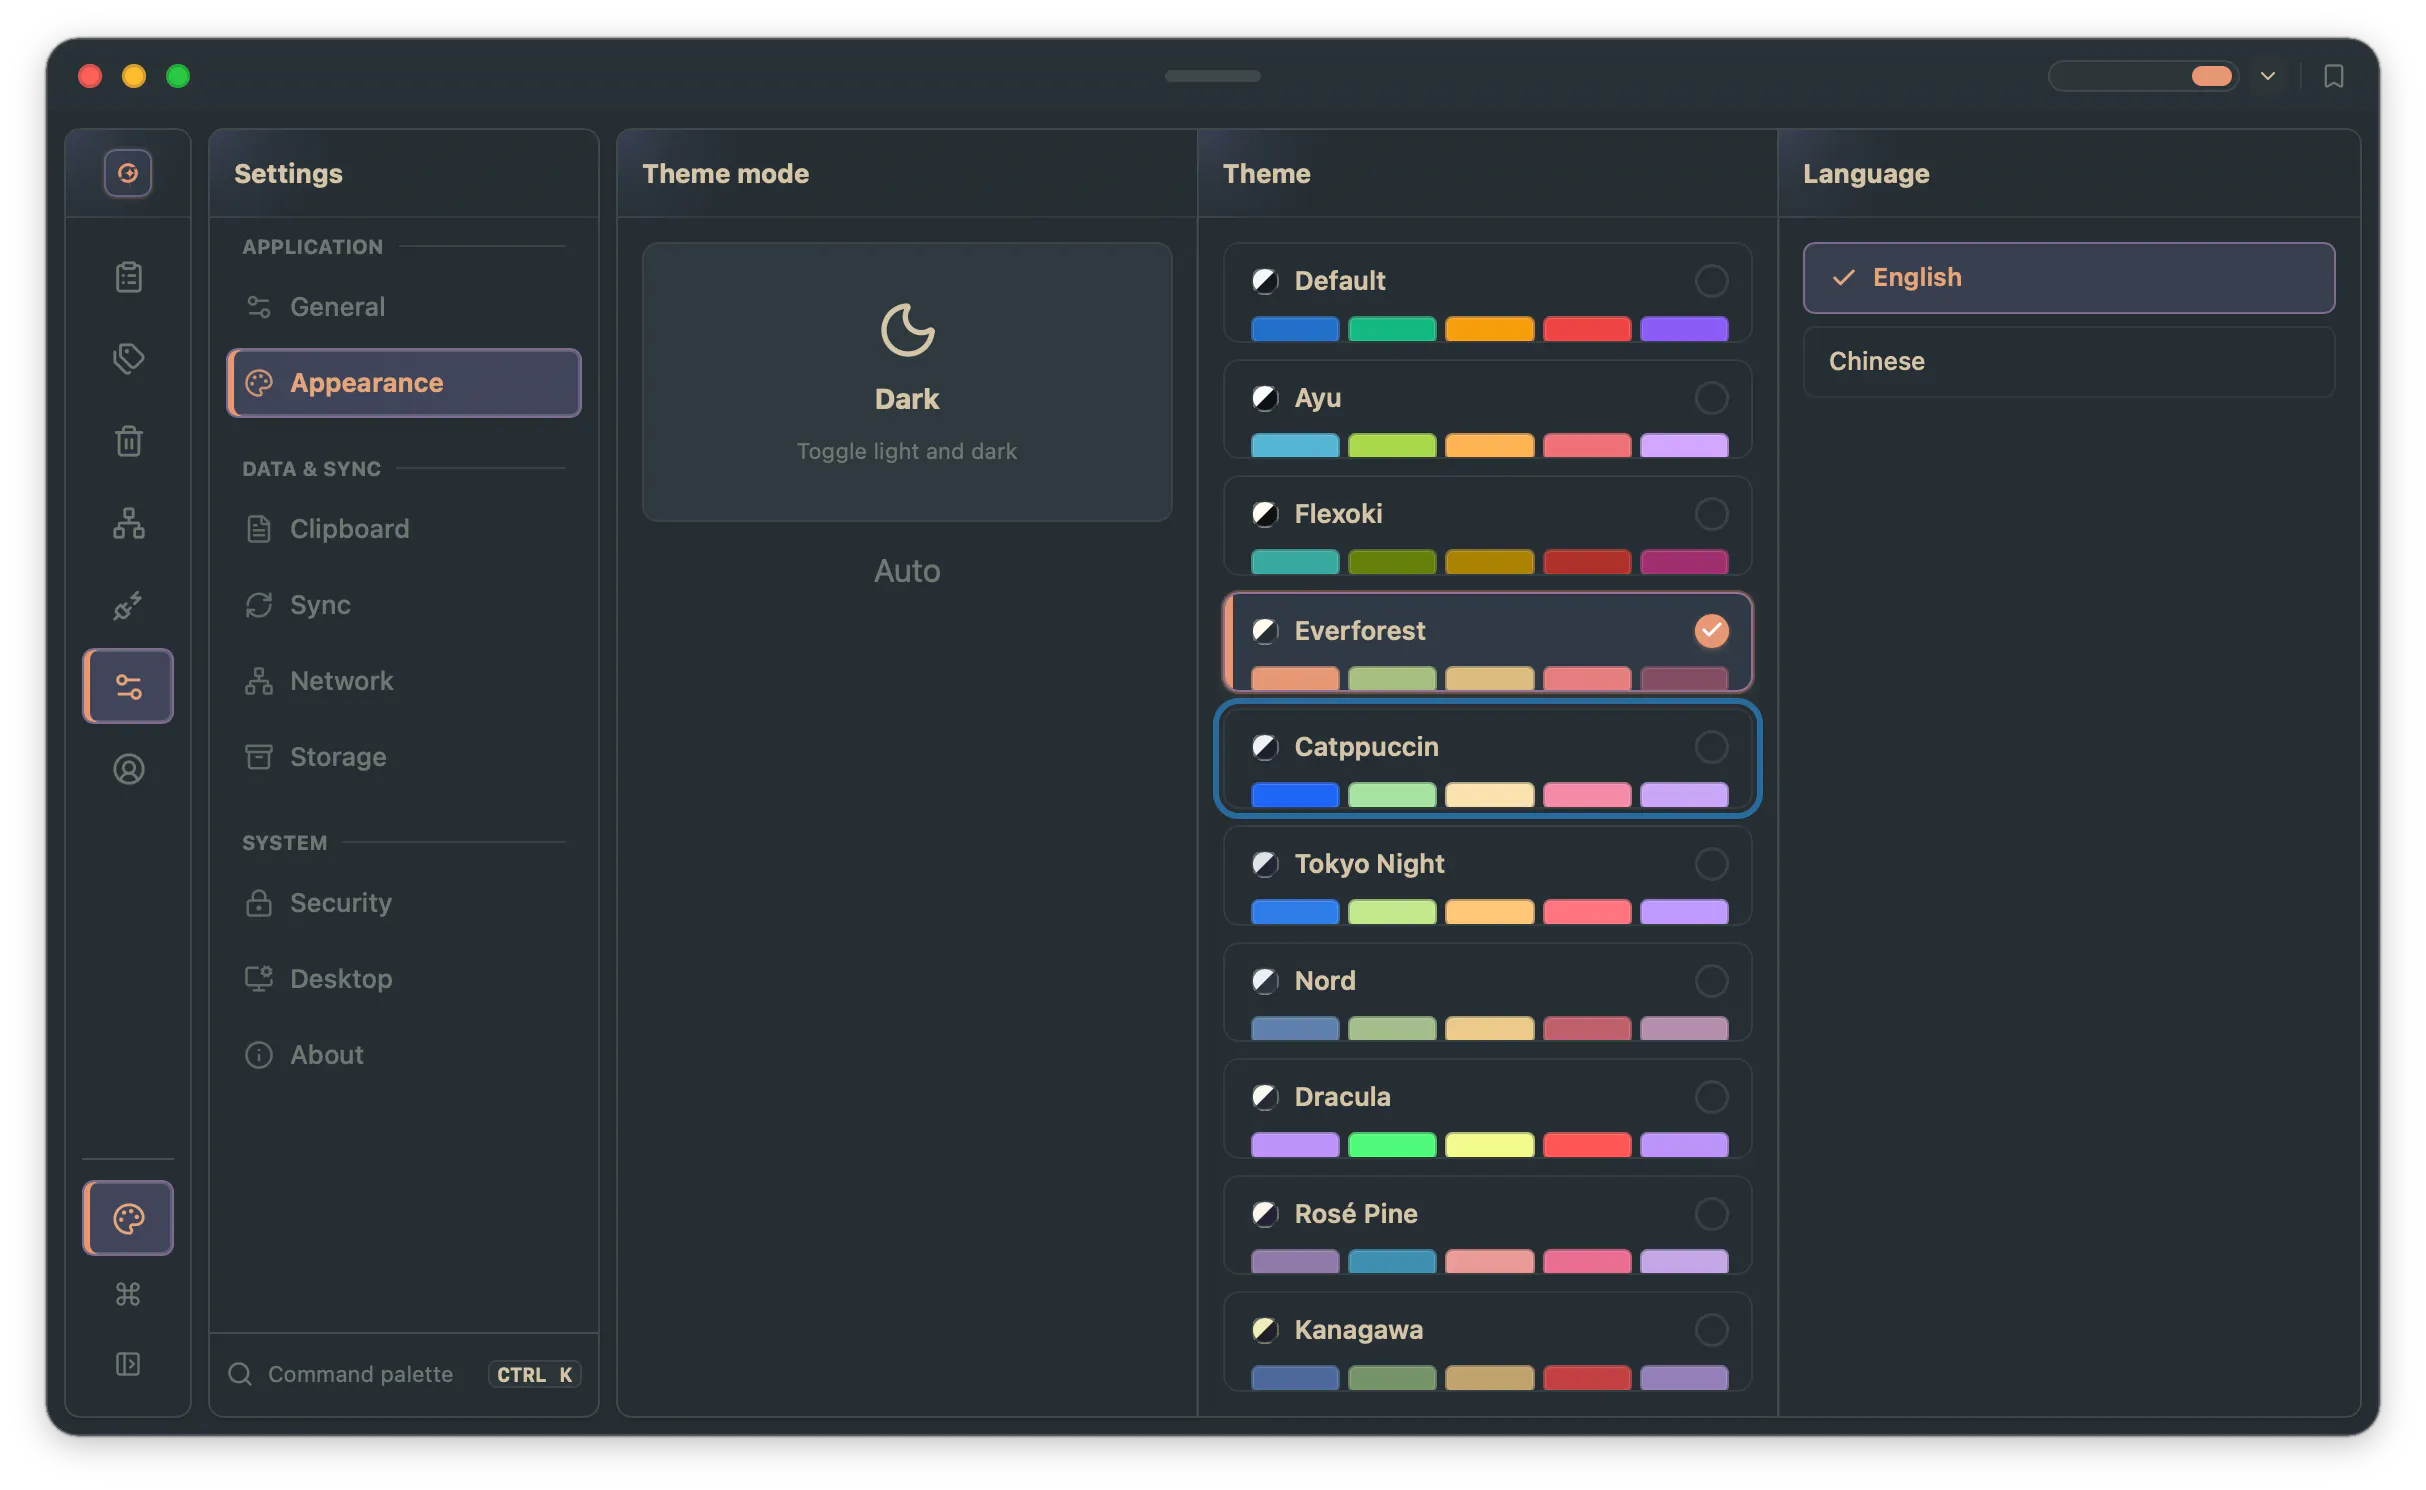The width and height of the screenshot is (2426, 1490).
Task: Click the Ayu theme contrast icon
Action: click(x=1265, y=398)
